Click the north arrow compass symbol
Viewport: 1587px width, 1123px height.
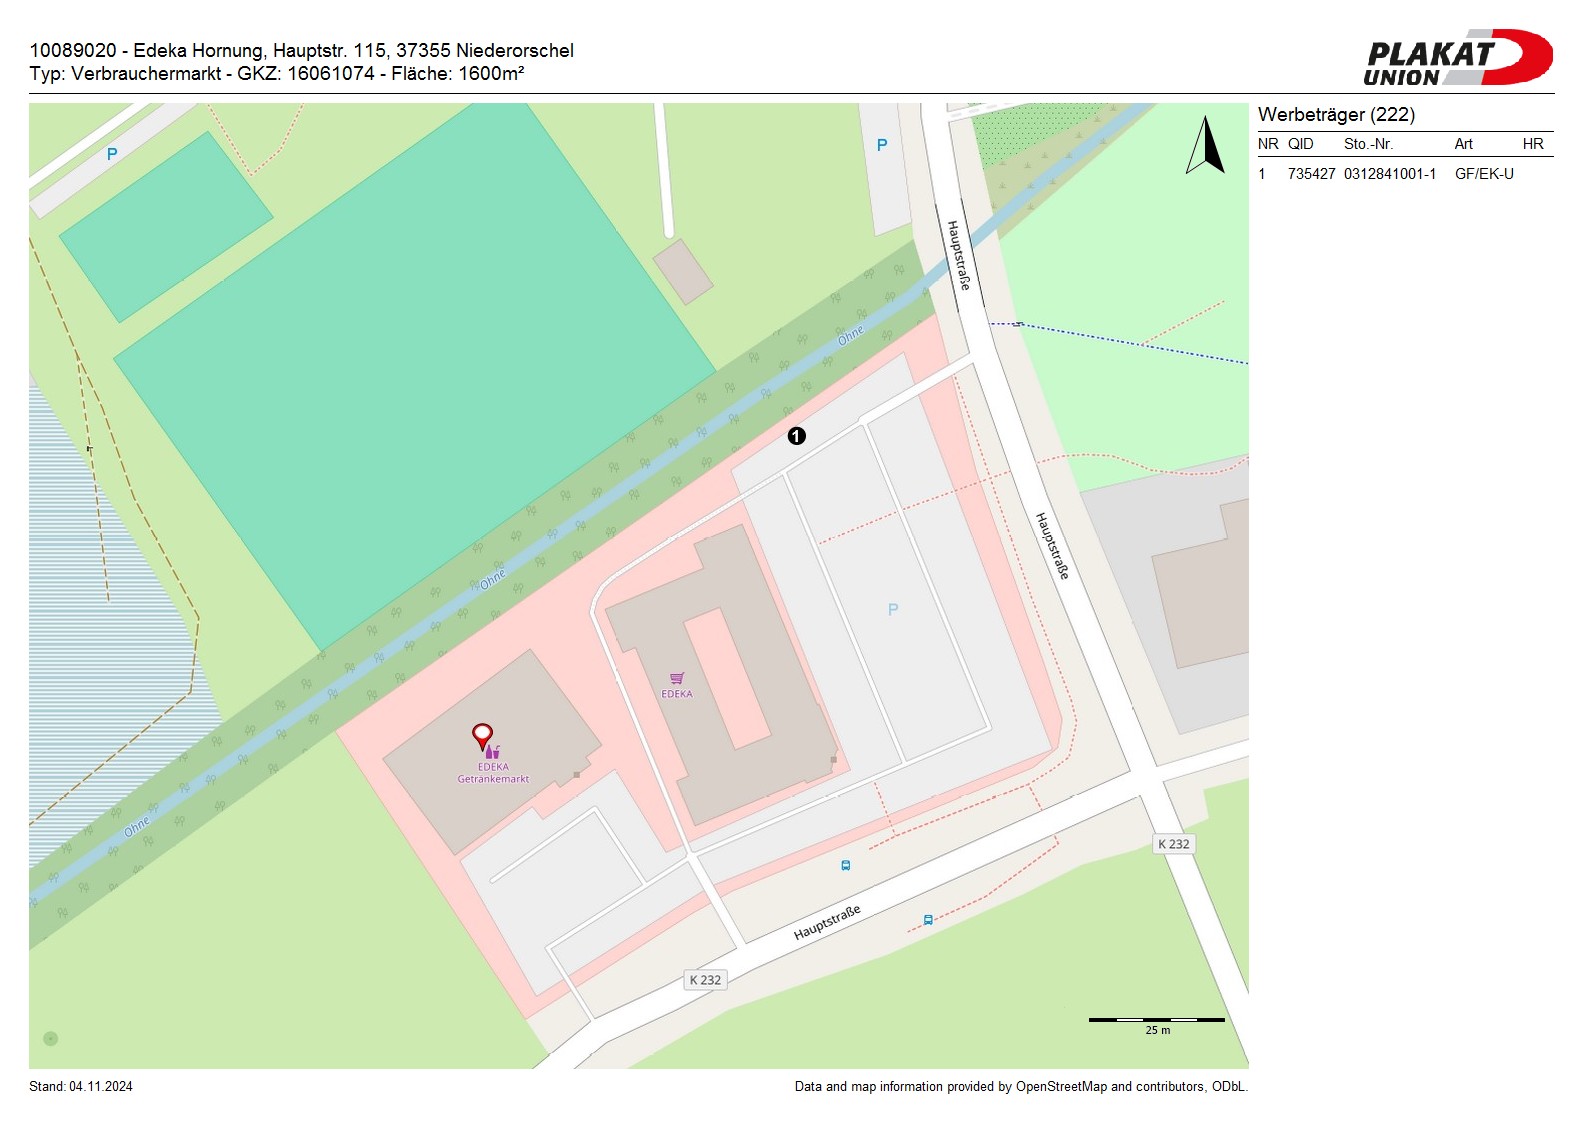tap(1206, 146)
